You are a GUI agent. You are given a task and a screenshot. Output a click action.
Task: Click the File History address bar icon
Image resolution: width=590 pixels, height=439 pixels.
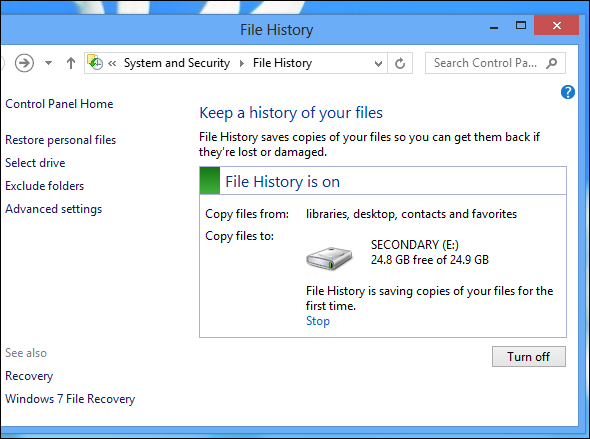click(x=95, y=62)
